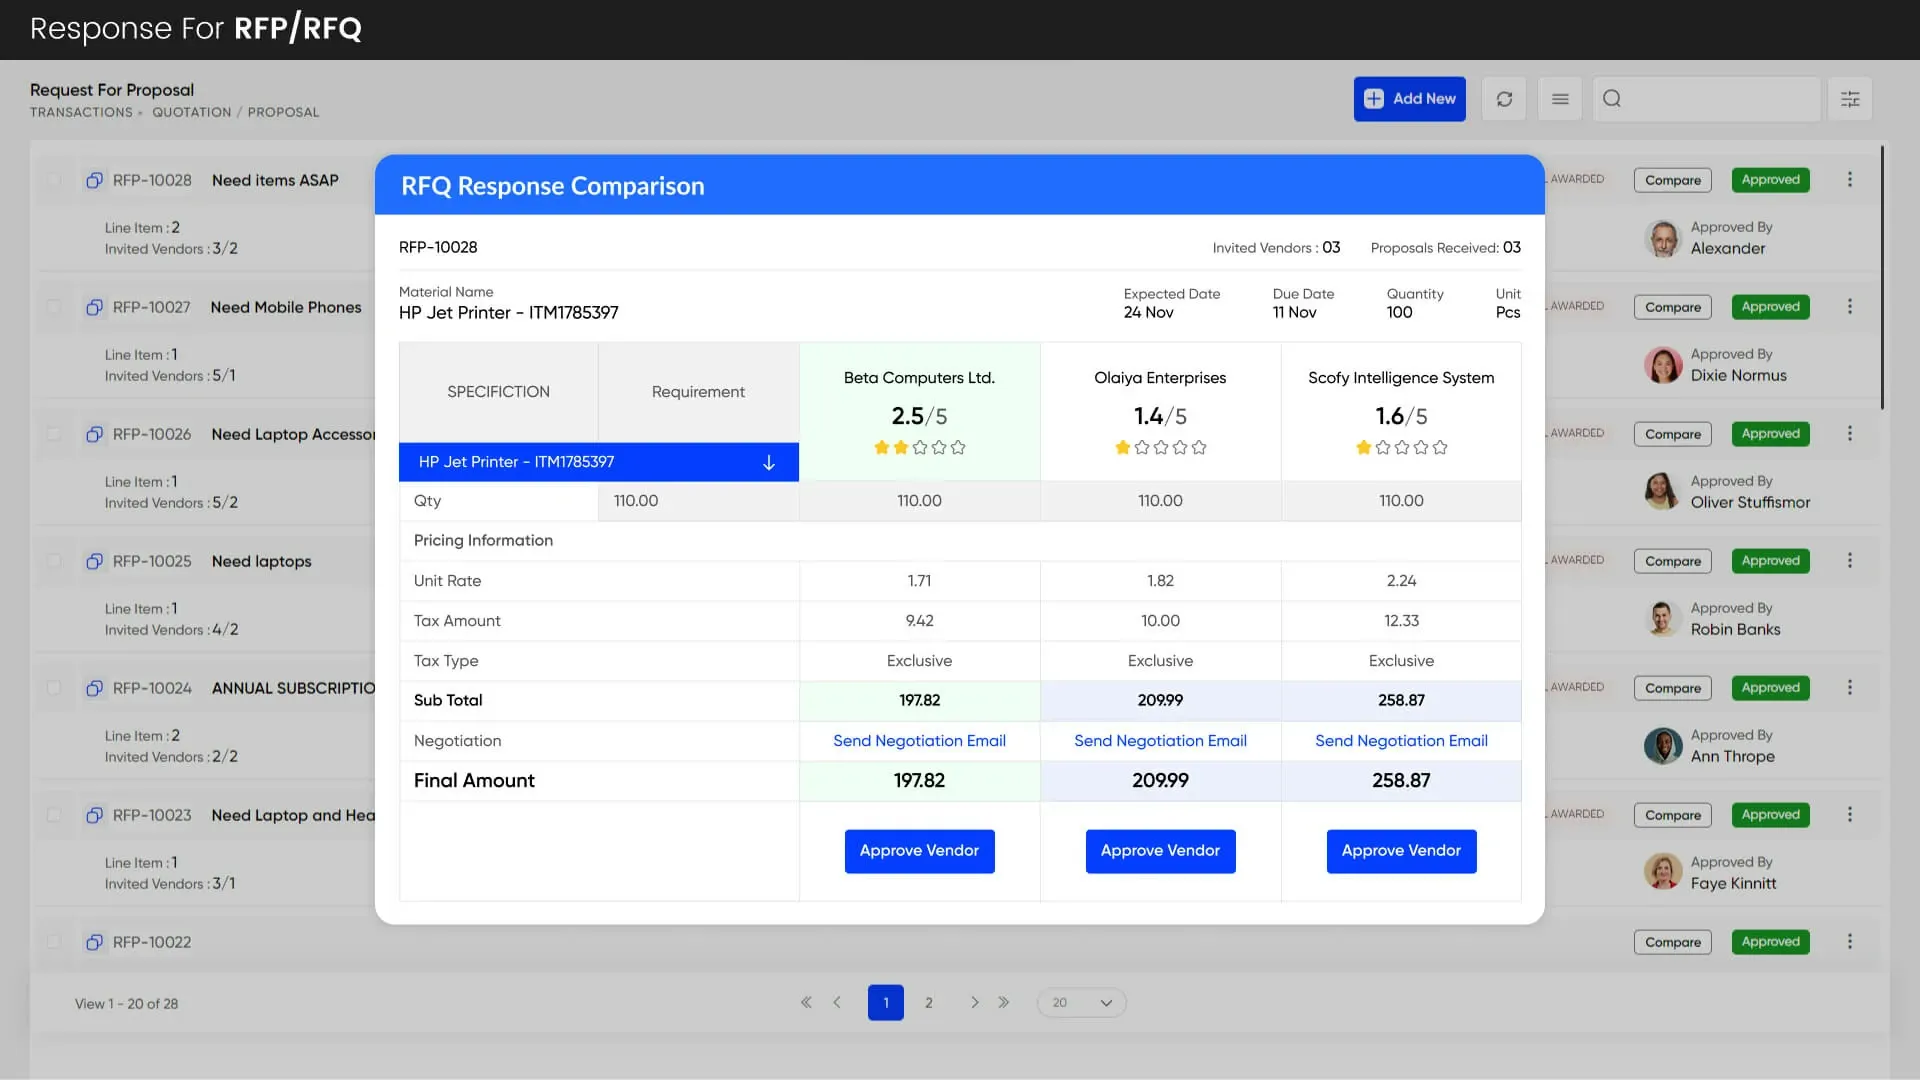Open the list view menu icon
The image size is (1920, 1080).
click(1560, 99)
